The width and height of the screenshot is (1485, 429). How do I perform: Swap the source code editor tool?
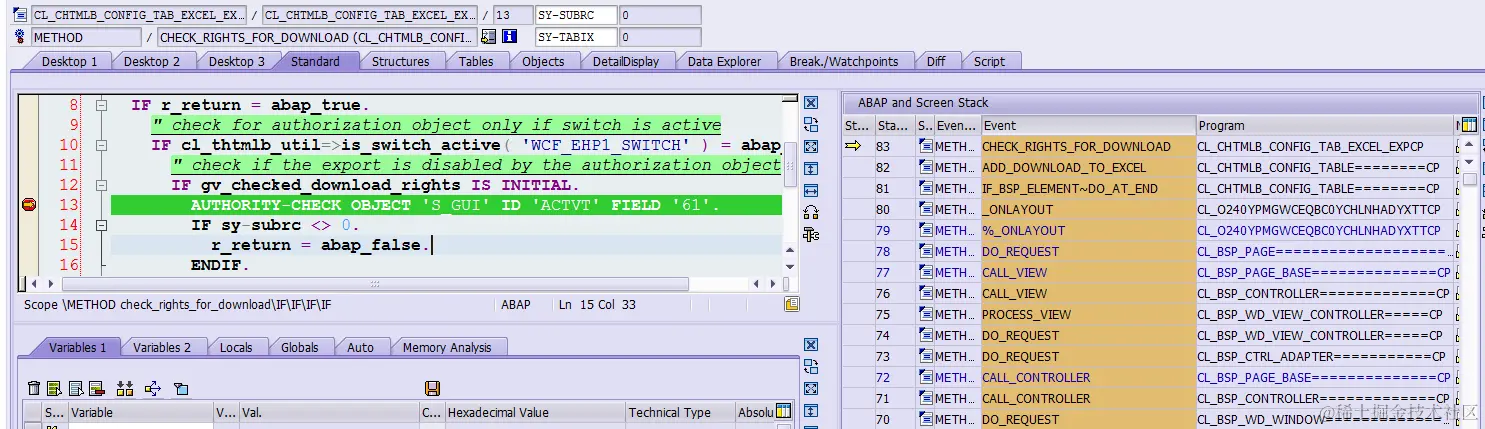click(x=811, y=124)
